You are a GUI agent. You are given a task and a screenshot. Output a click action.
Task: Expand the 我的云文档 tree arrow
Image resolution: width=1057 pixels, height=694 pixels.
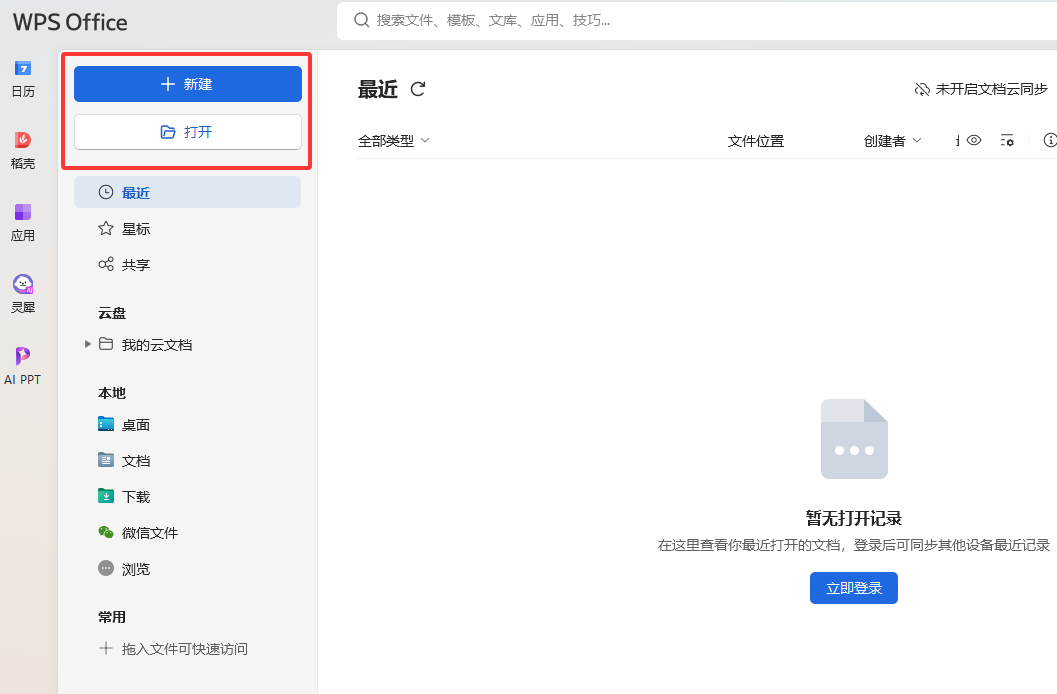point(87,344)
